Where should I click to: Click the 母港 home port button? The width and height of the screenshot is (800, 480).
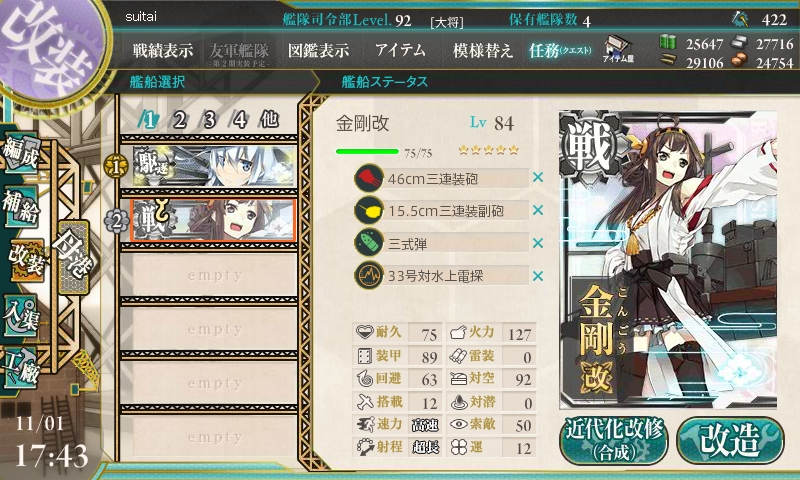pos(73,257)
